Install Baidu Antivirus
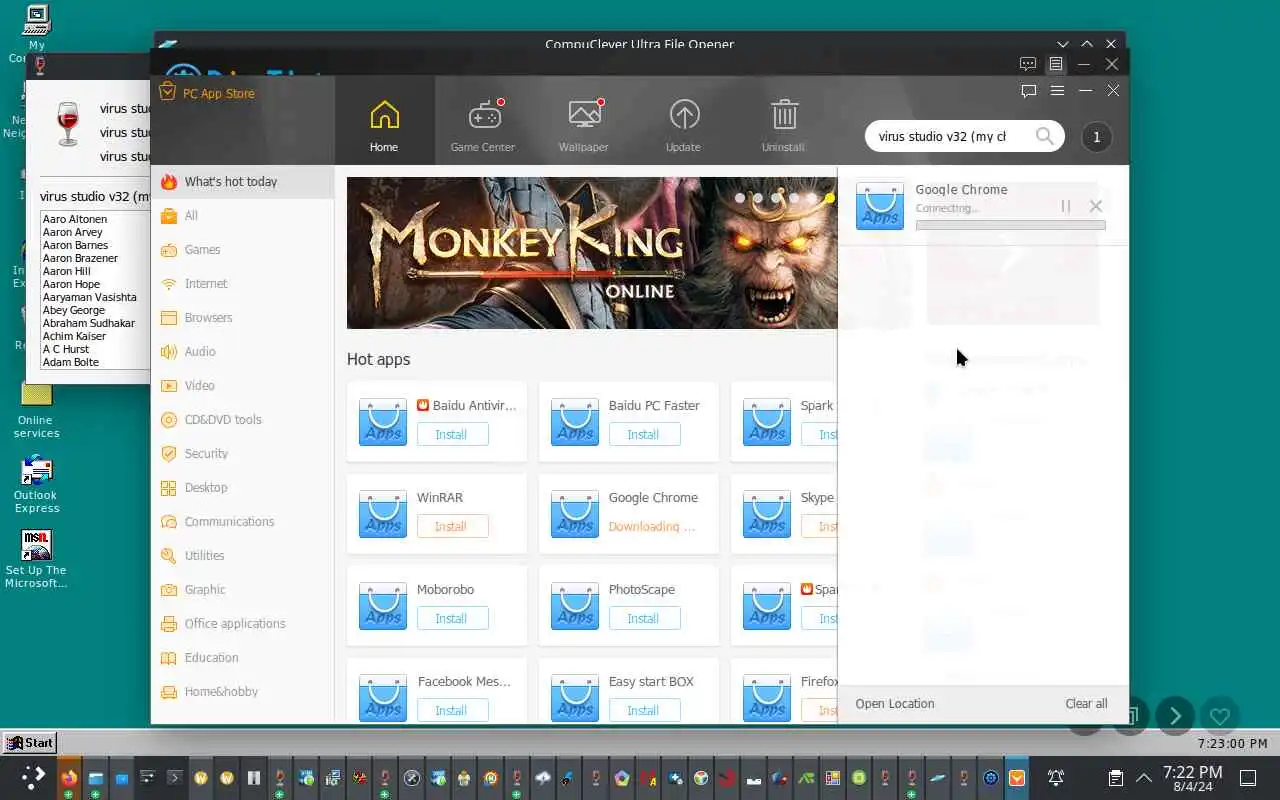 point(451,435)
